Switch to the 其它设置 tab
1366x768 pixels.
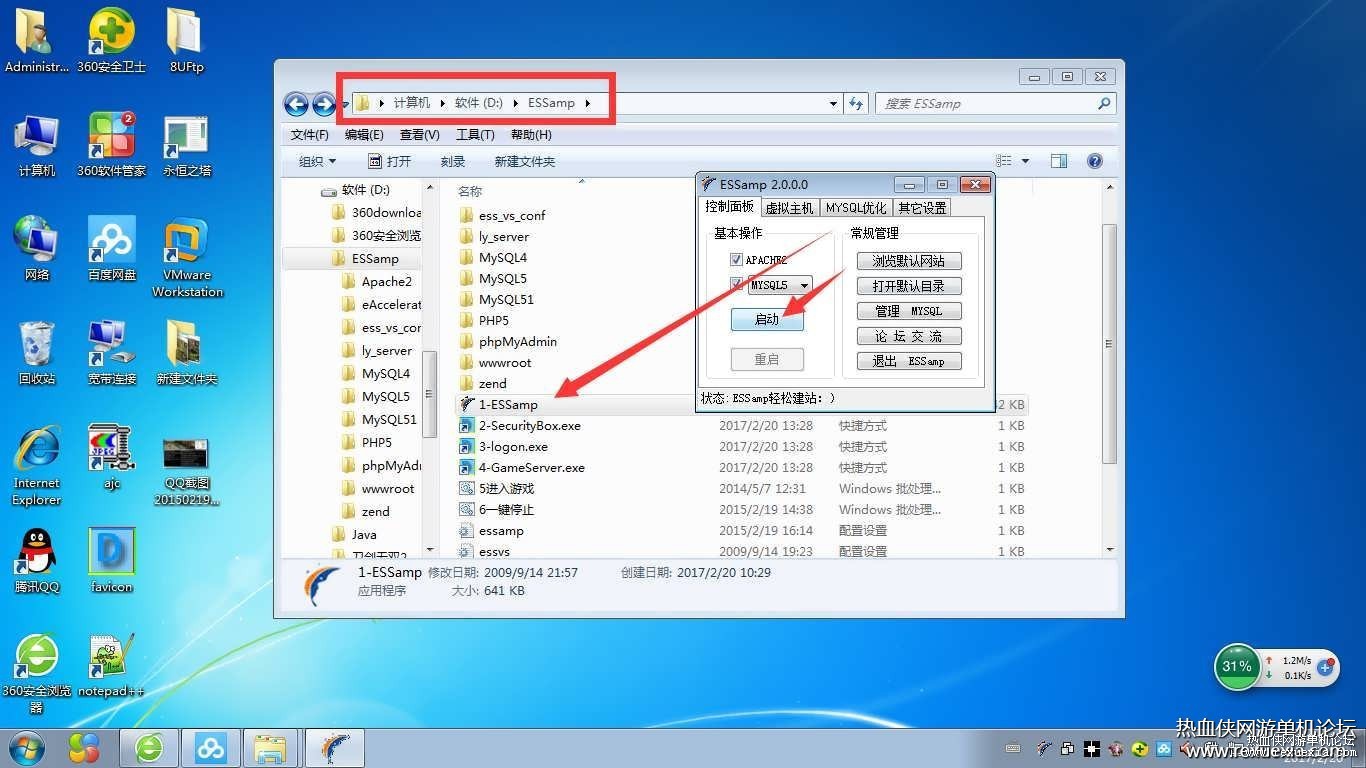tap(922, 208)
